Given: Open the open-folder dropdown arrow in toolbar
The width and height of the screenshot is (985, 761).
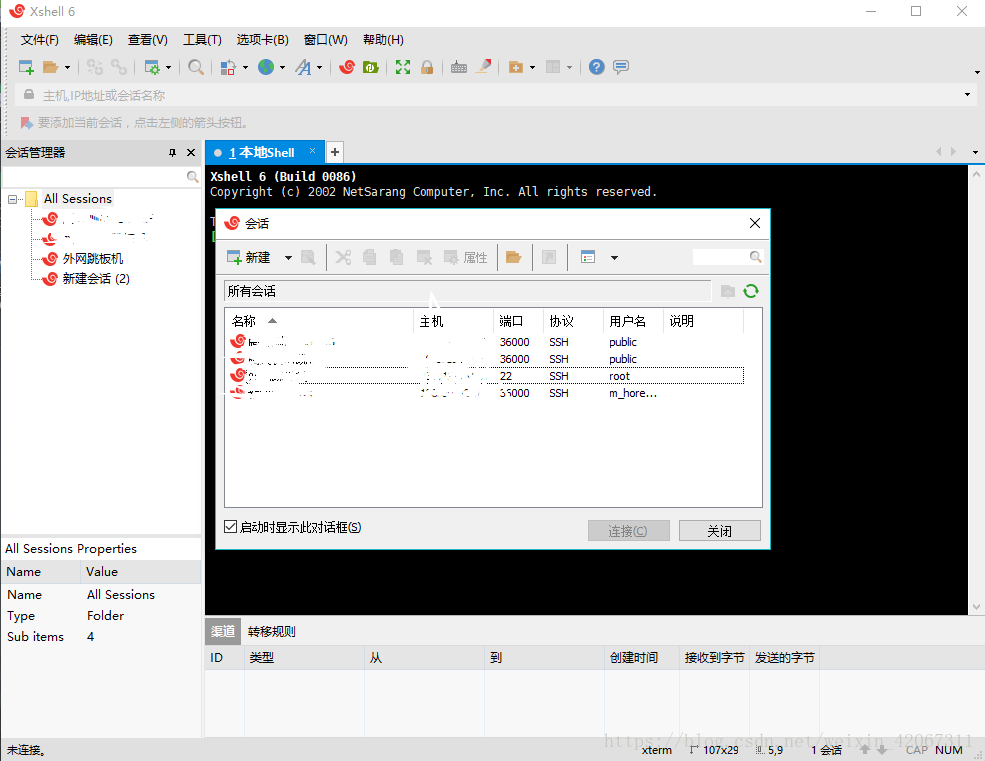Looking at the screenshot, I should (x=67, y=67).
